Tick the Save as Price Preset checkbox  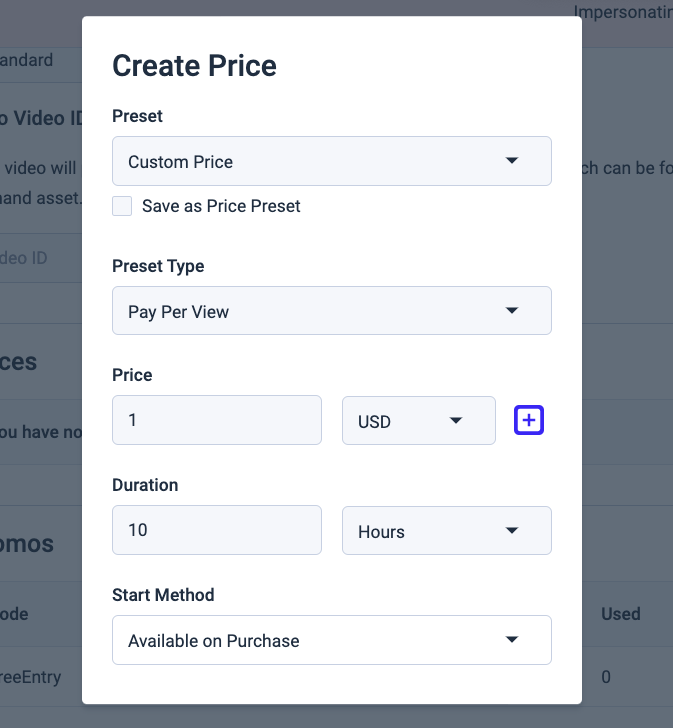[x=122, y=206]
